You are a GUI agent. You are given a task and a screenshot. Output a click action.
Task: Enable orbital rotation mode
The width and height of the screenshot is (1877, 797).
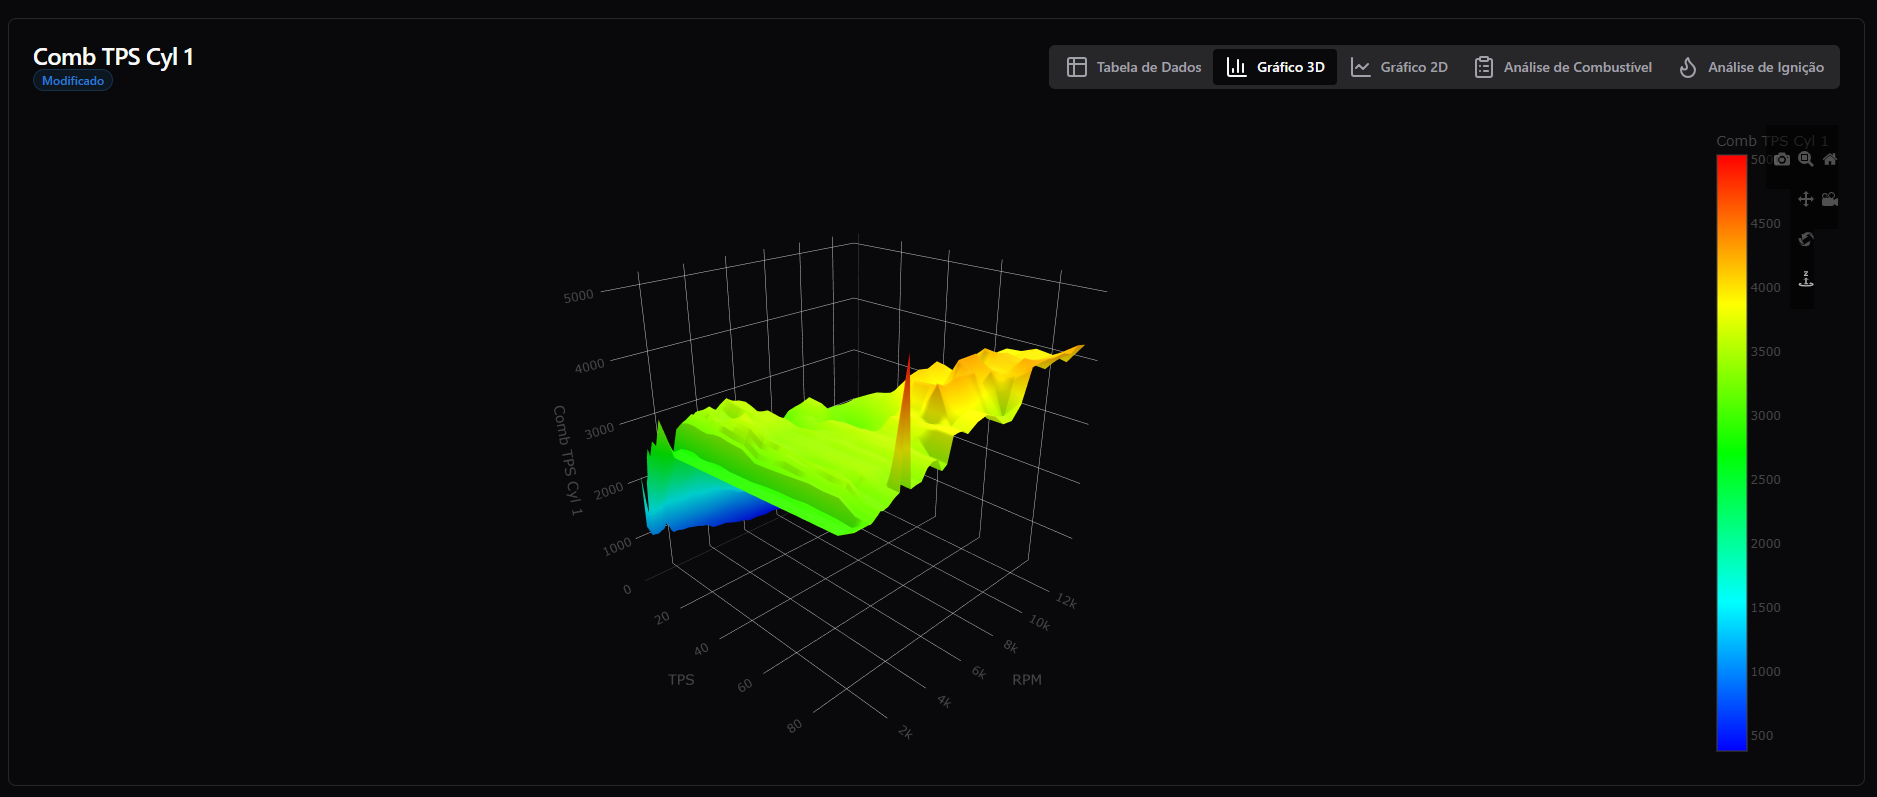(x=1805, y=240)
